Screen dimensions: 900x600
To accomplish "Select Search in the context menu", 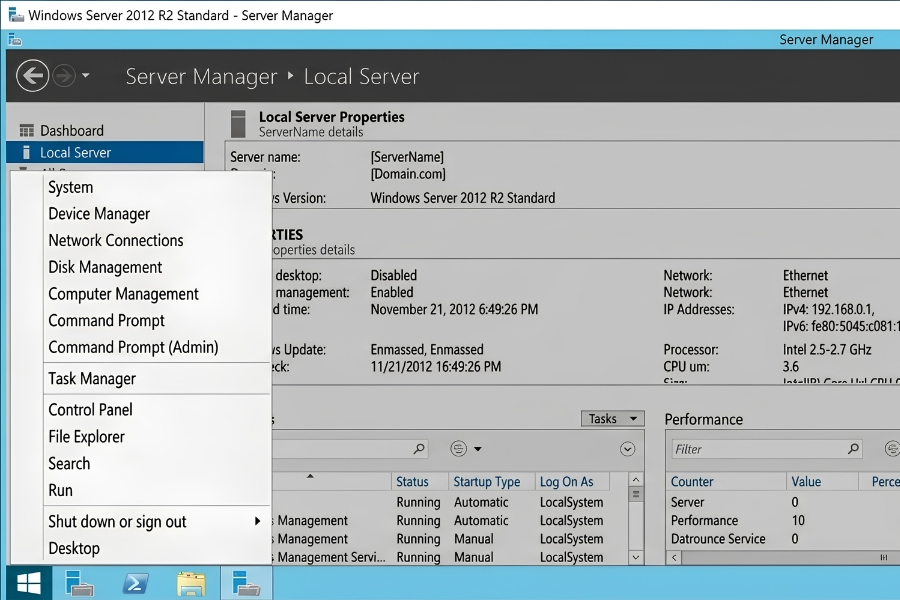I will click(x=69, y=463).
